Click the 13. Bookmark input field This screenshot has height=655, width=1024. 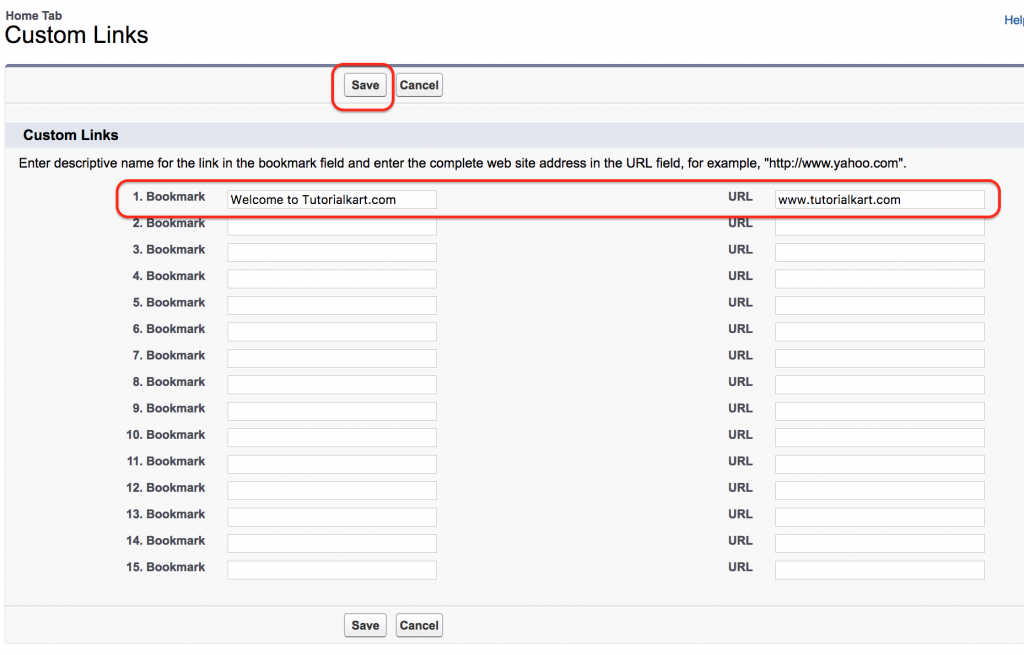pyautogui.click(x=332, y=517)
